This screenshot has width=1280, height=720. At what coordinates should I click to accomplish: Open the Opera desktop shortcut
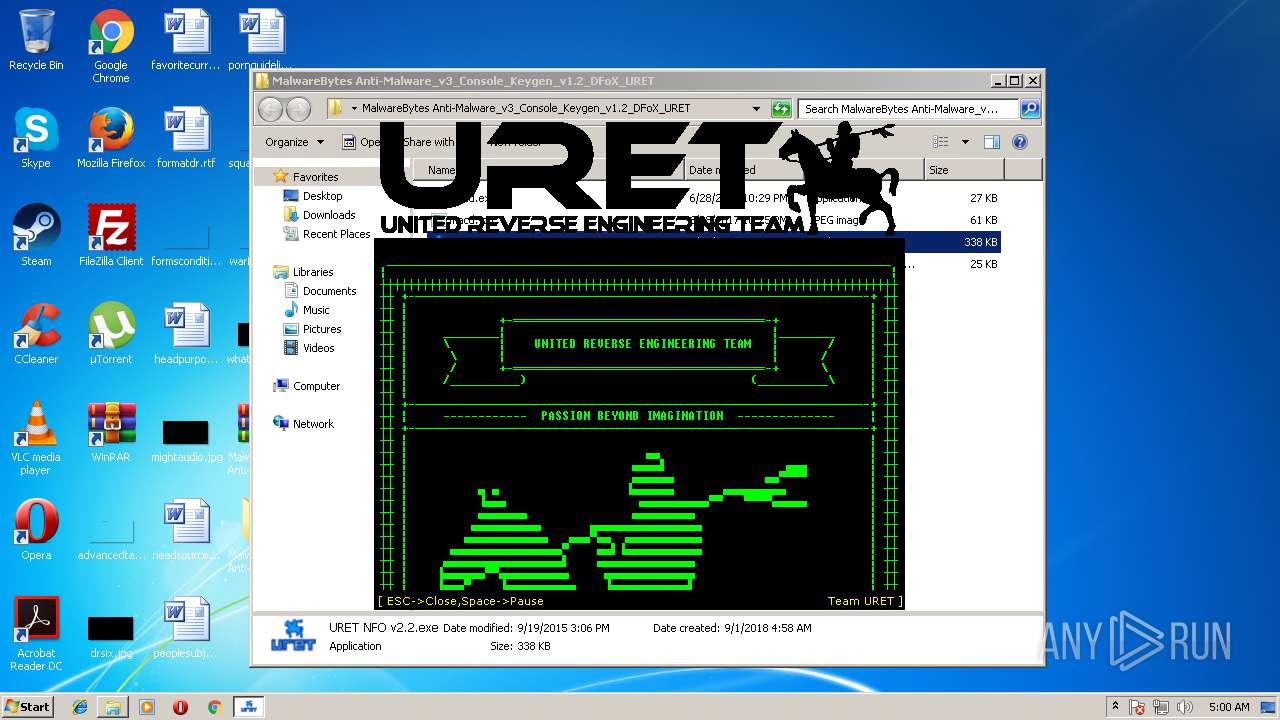(x=36, y=530)
